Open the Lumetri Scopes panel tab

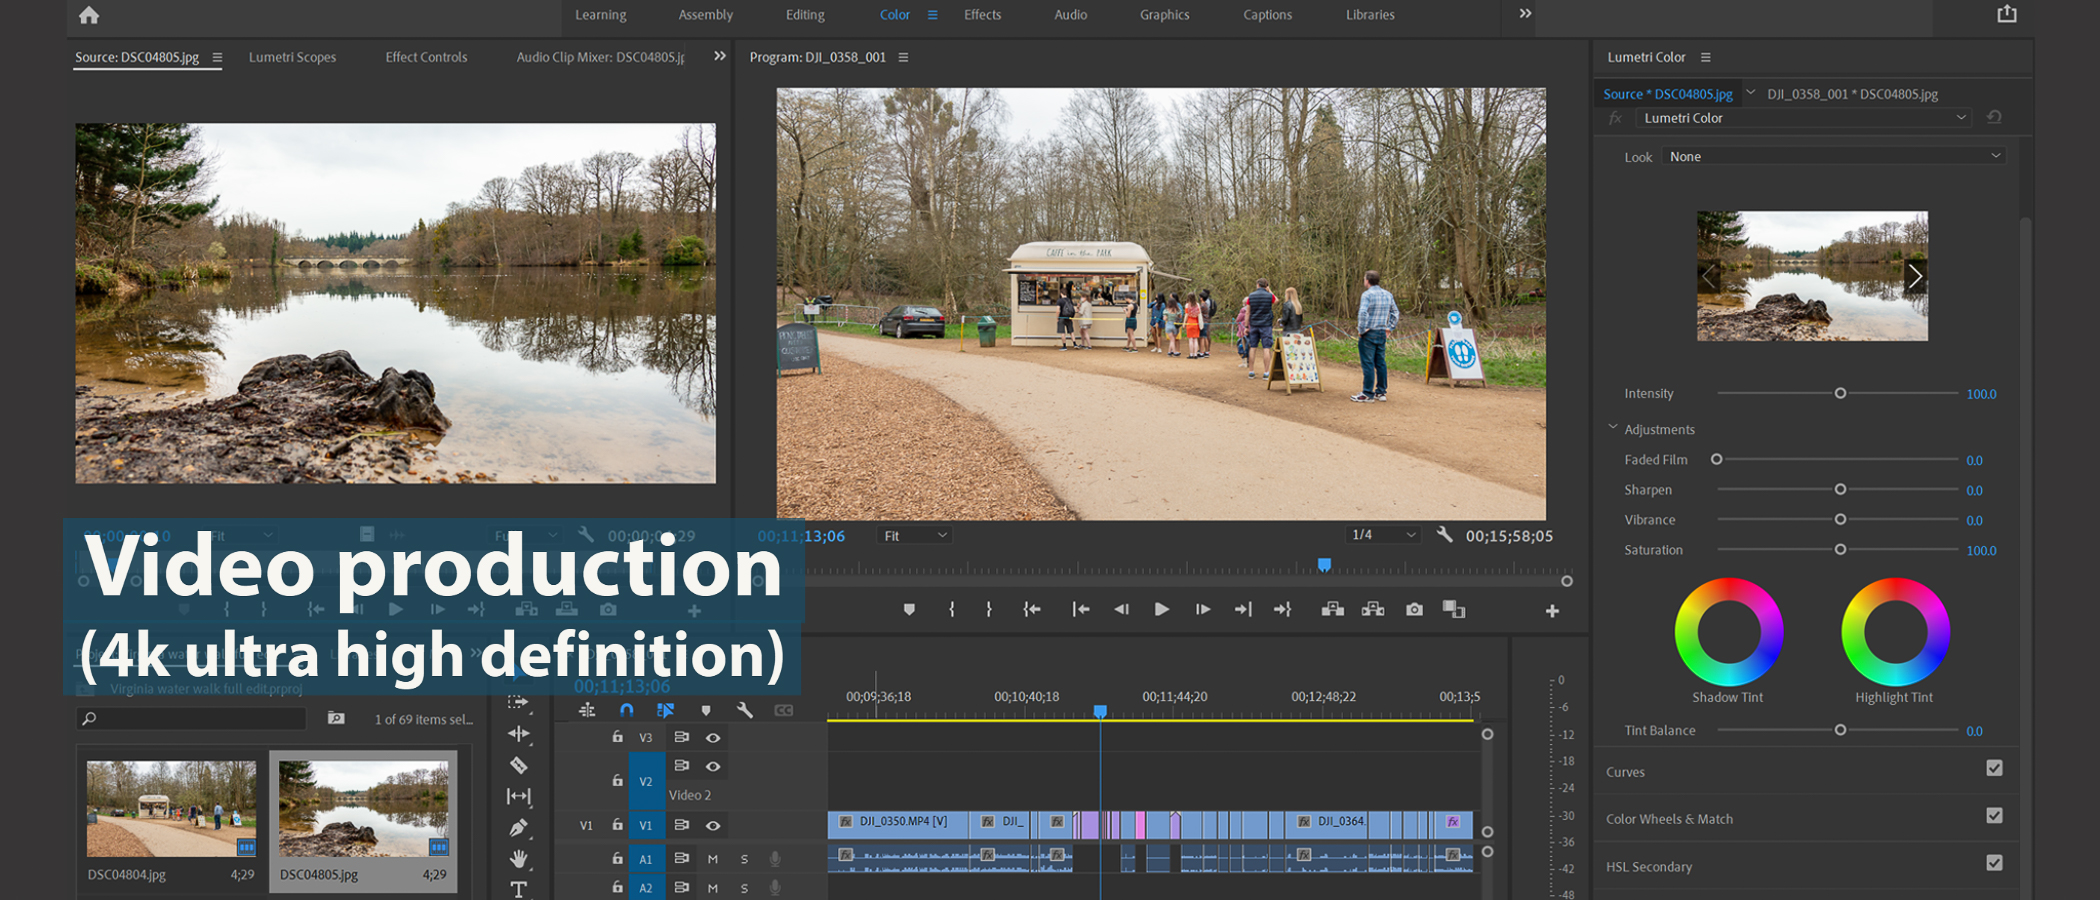292,57
